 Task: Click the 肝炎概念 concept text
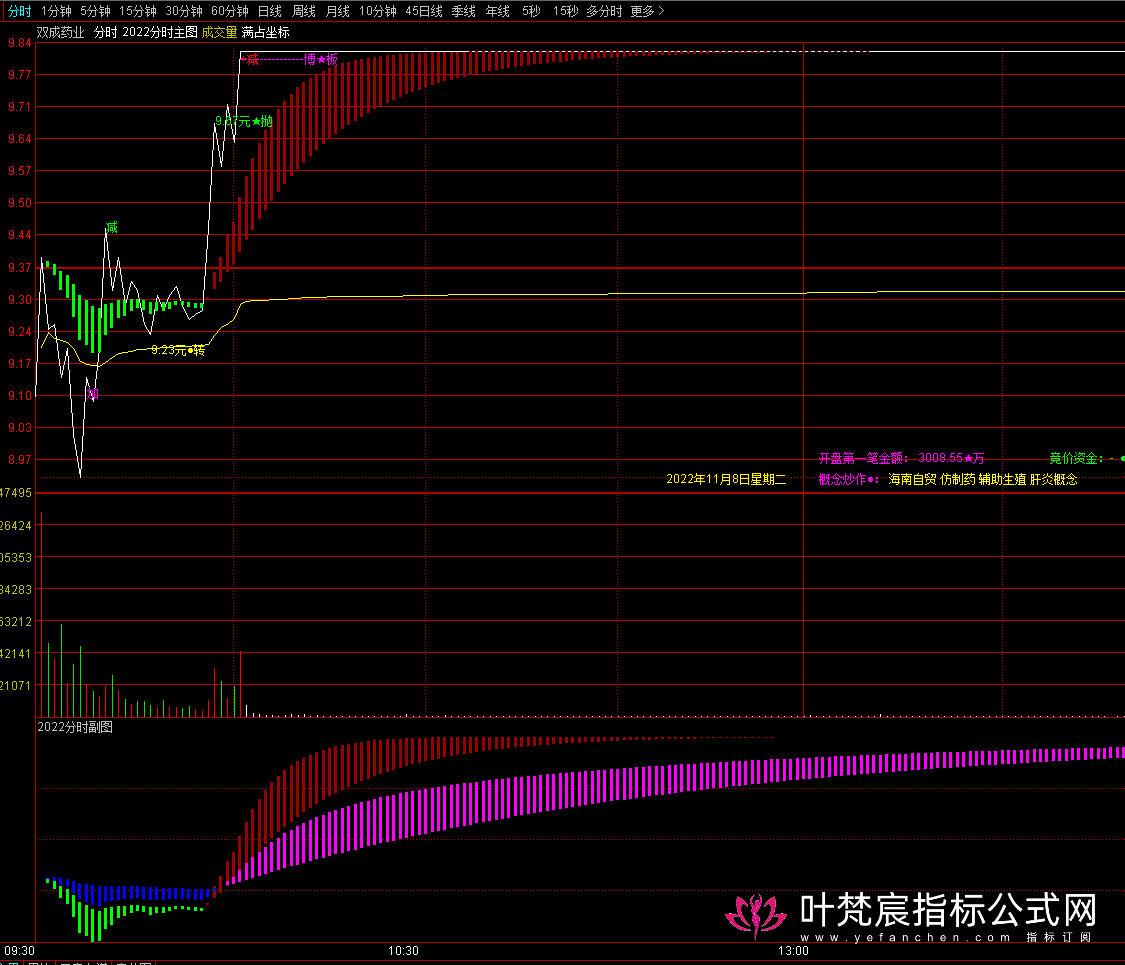point(1053,479)
